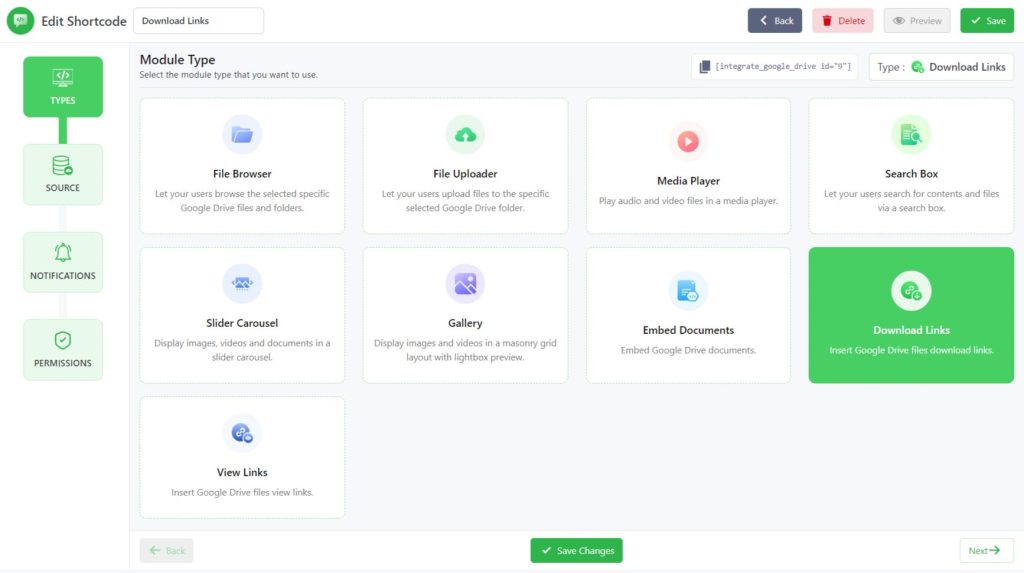The image size is (1024, 573).
Task: Edit the shortcode title field
Action: click(199, 21)
